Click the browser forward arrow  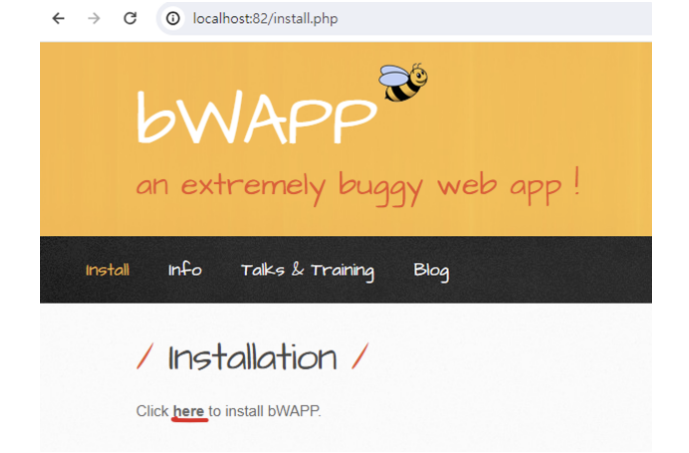[x=94, y=18]
